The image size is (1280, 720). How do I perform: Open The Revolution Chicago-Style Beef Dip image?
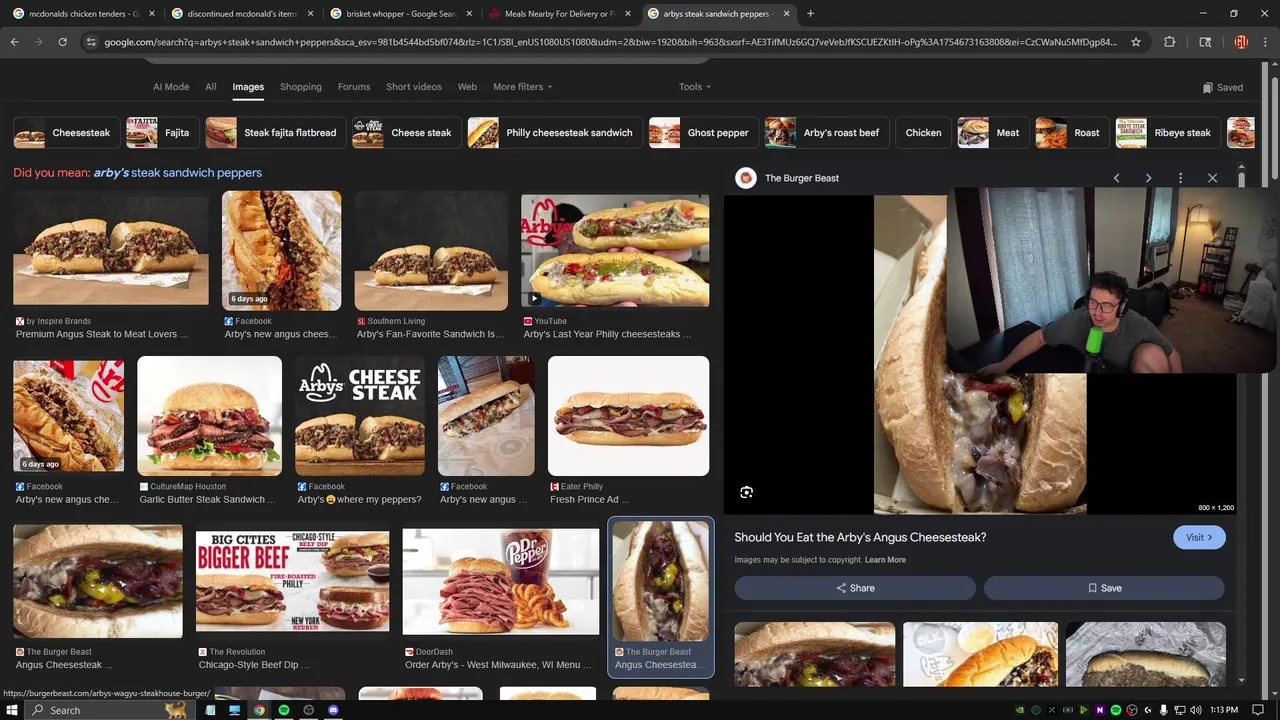[292, 582]
